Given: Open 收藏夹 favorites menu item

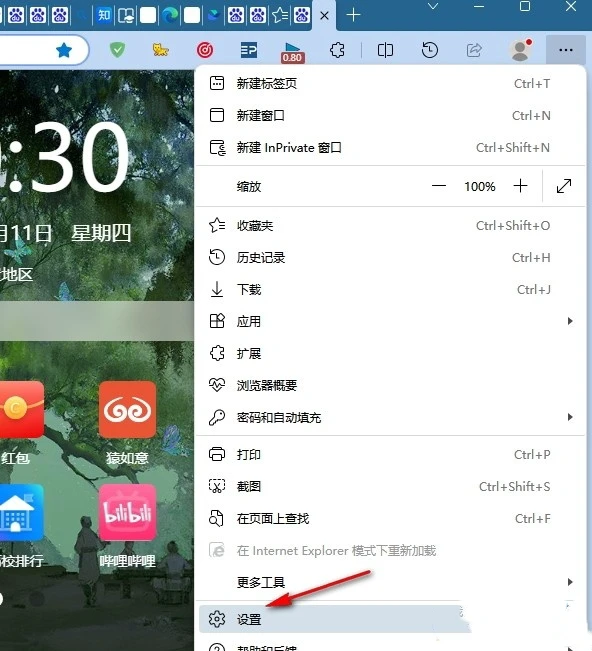Looking at the screenshot, I should pos(389,225).
